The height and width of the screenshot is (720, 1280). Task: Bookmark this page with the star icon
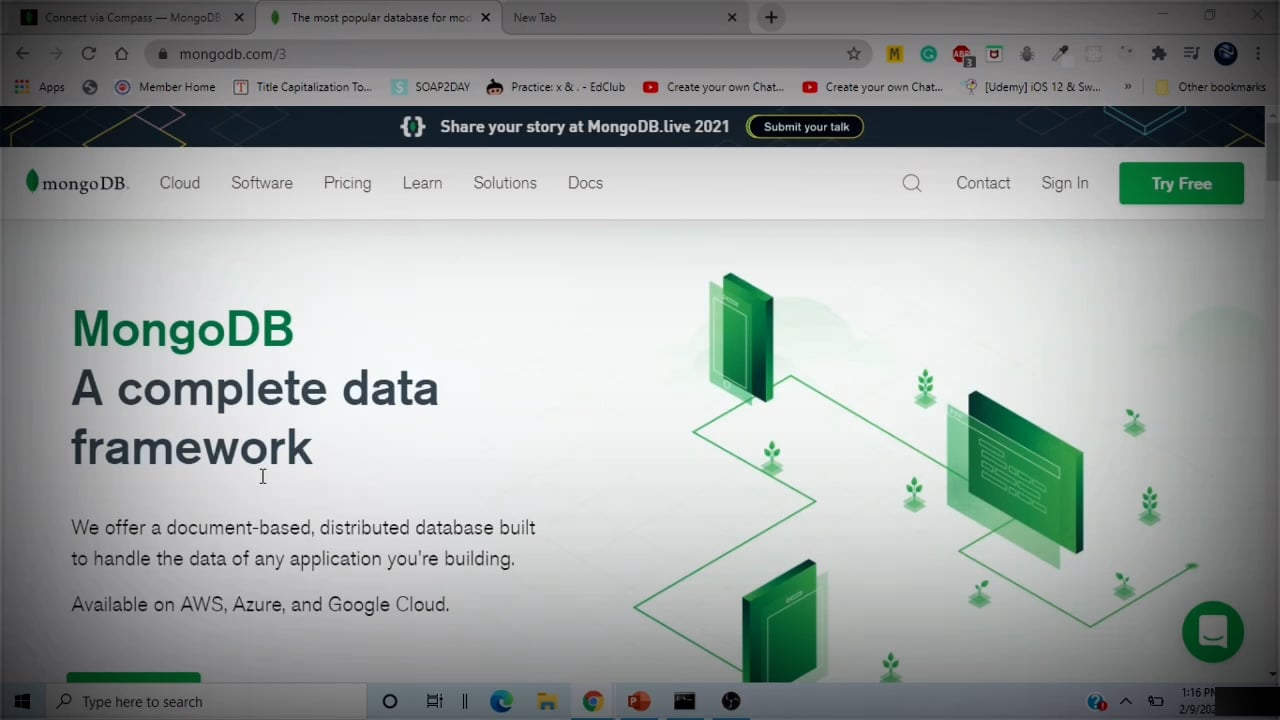853,54
